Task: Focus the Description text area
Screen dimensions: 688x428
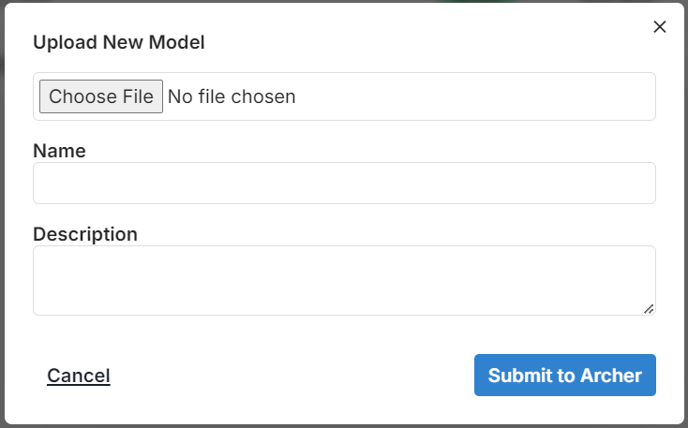Action: tap(344, 281)
